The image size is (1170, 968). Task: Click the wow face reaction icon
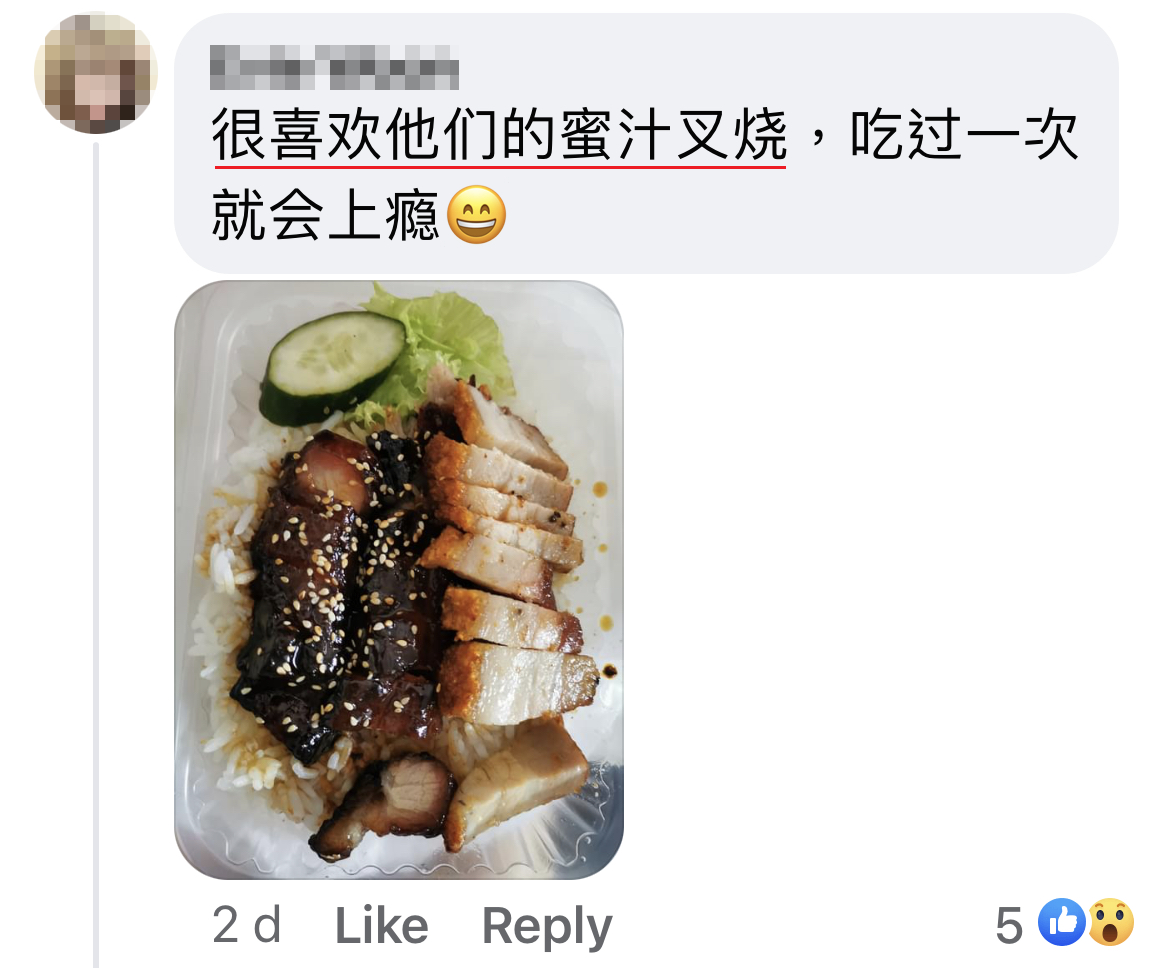click(1111, 922)
